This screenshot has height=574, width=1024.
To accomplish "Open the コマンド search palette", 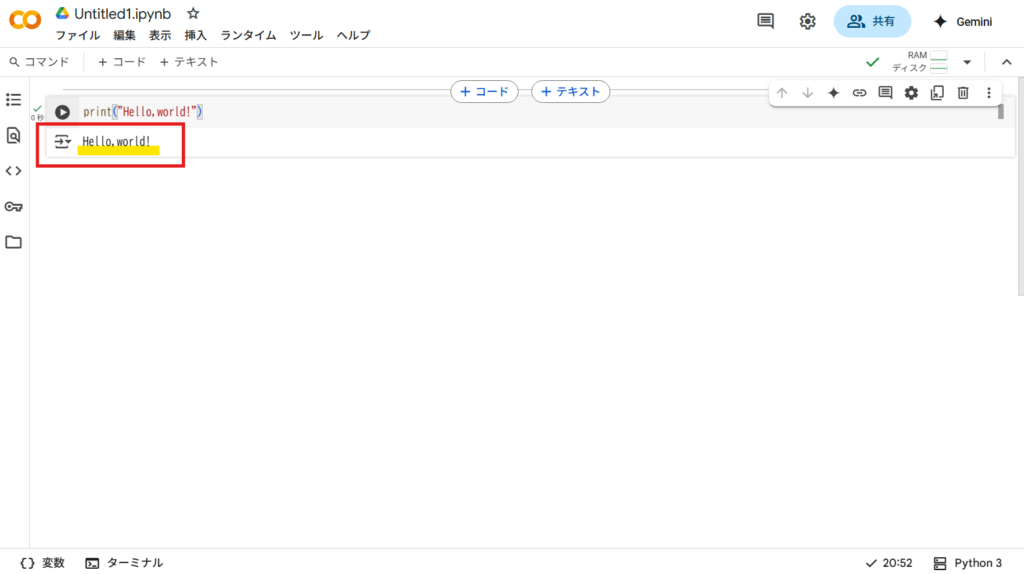I will click(x=39, y=62).
